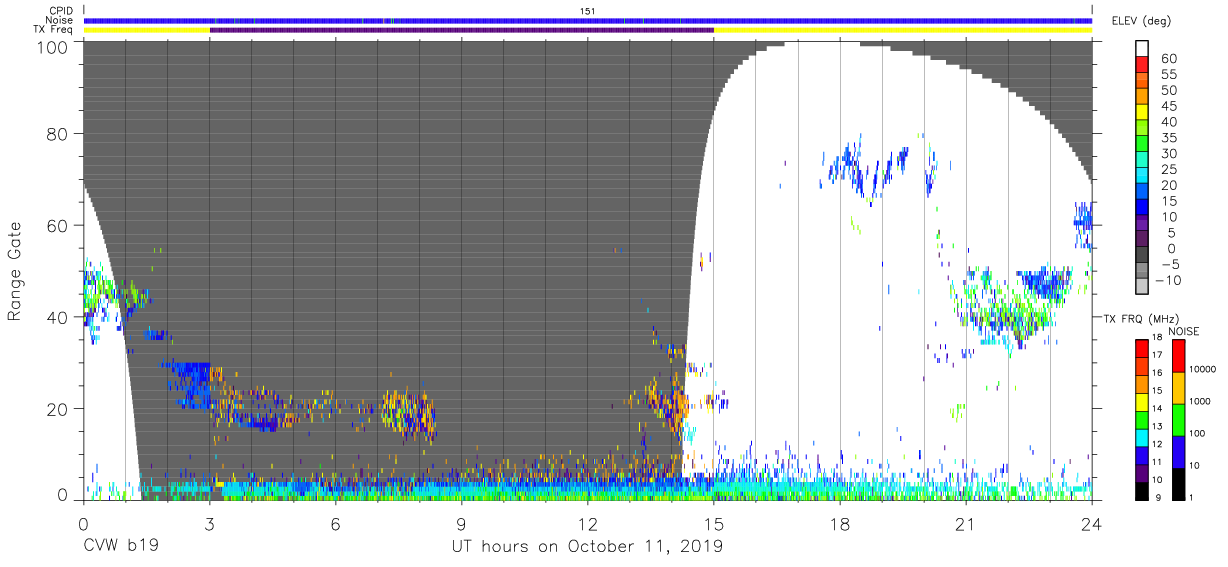1228x567 pixels.
Task: Click the 'Noise' row label at top left
Action: [x=59, y=20]
